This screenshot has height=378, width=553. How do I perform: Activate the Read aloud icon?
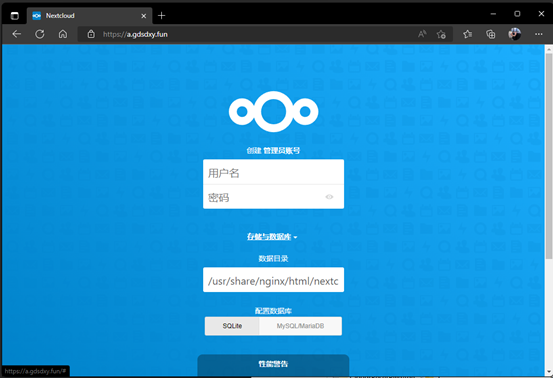click(422, 34)
